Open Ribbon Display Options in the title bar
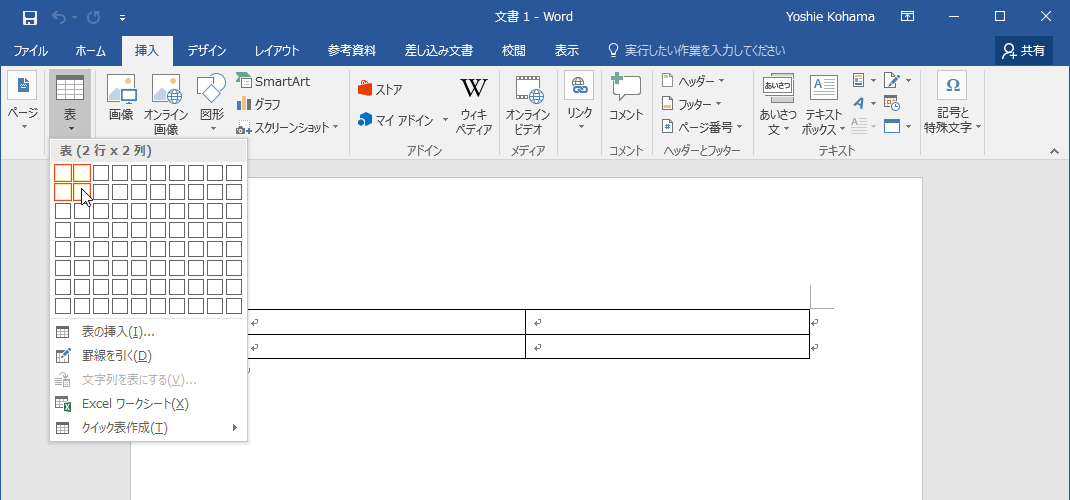The height and width of the screenshot is (500, 1070). click(x=907, y=16)
